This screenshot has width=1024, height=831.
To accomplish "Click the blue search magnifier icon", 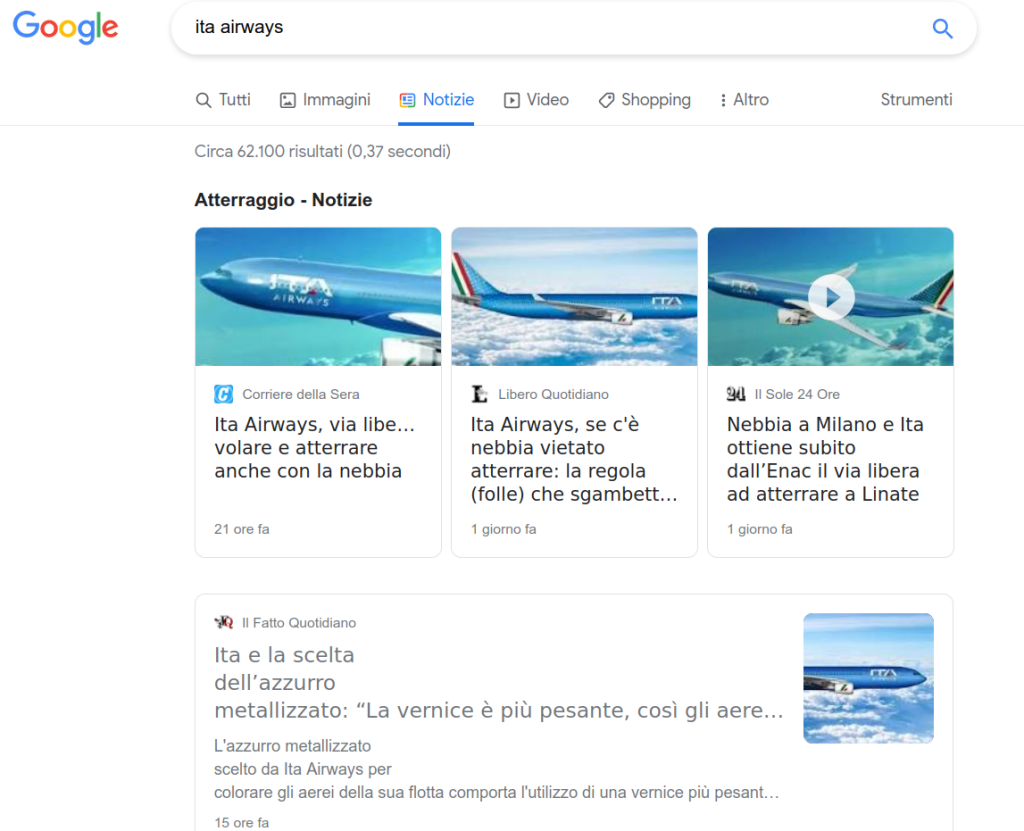I will [942, 28].
